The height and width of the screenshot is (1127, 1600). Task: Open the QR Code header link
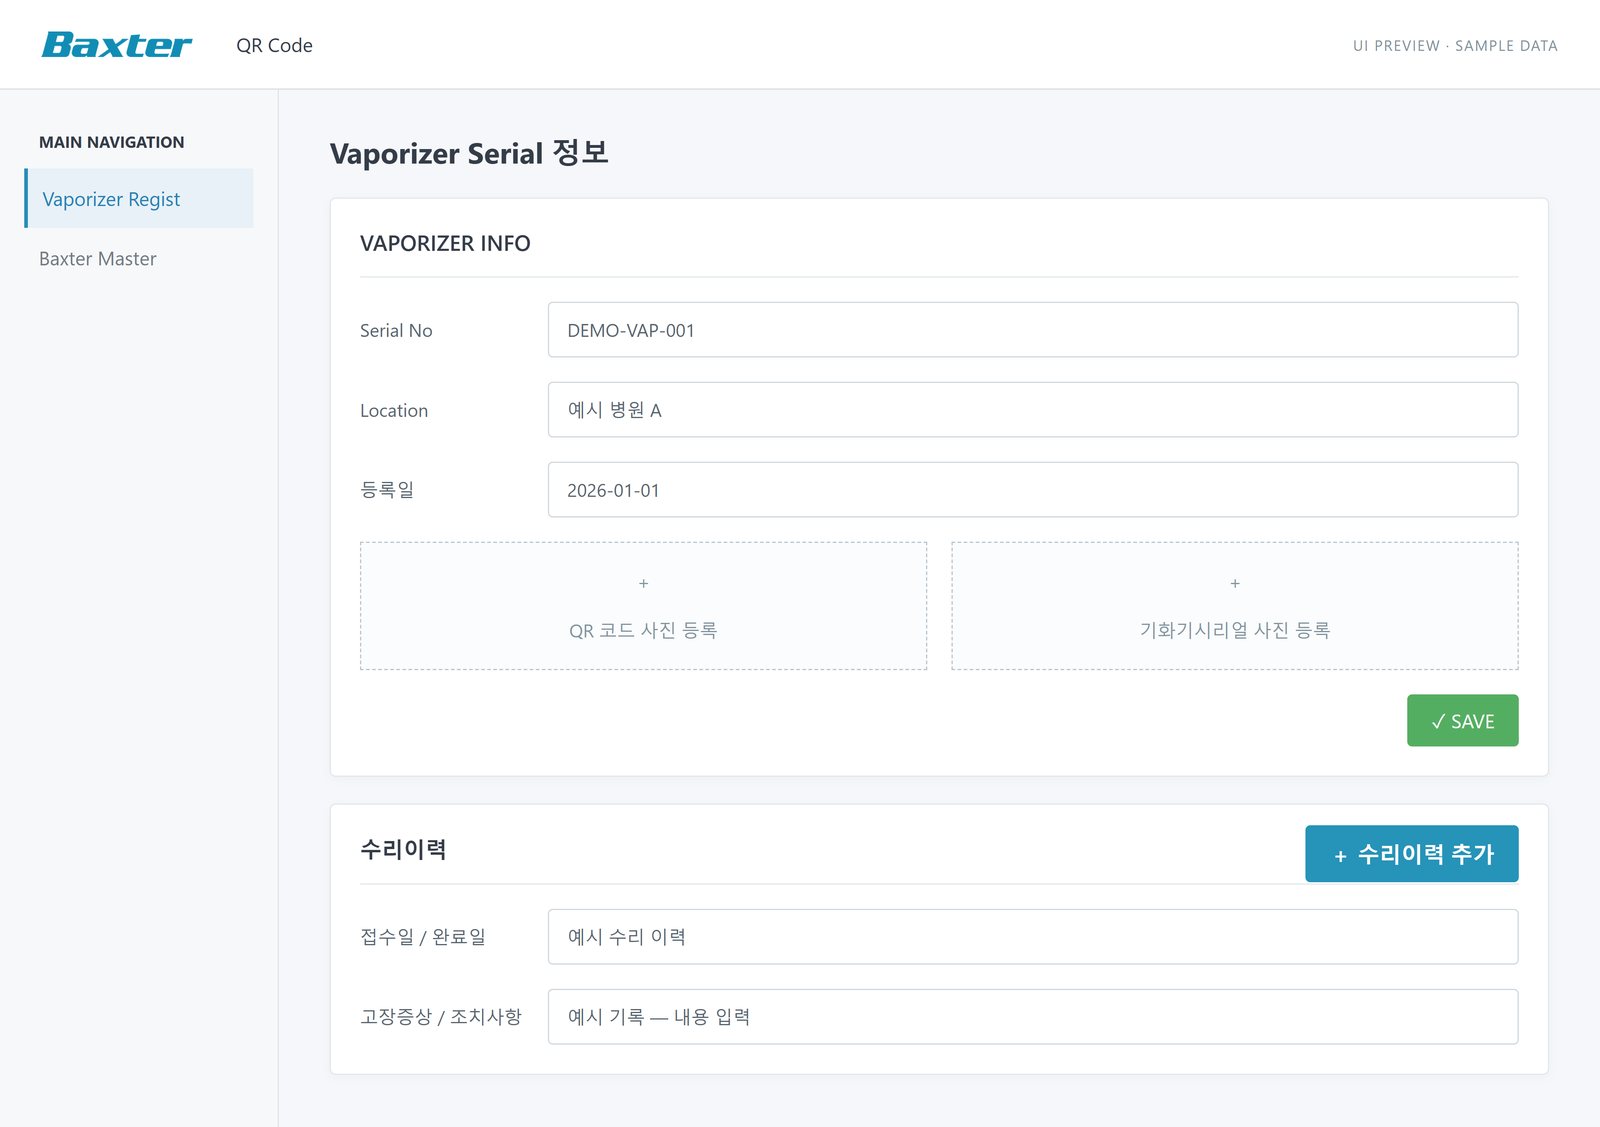(274, 46)
